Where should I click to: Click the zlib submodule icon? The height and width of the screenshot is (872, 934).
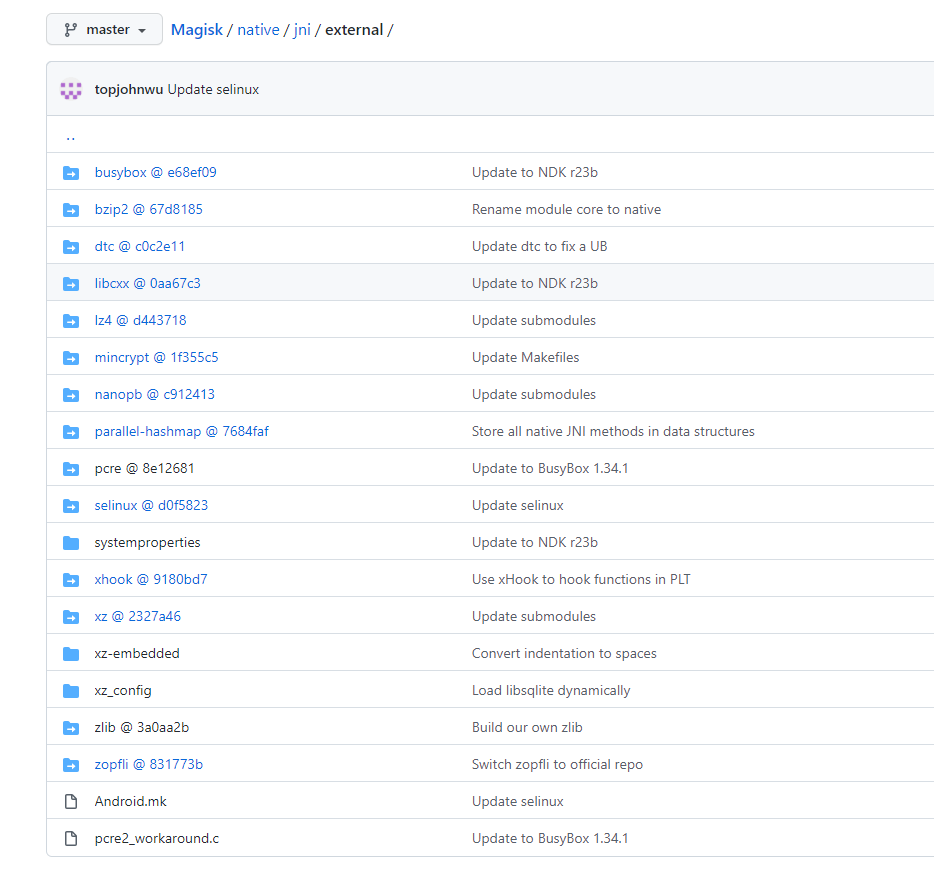point(70,728)
